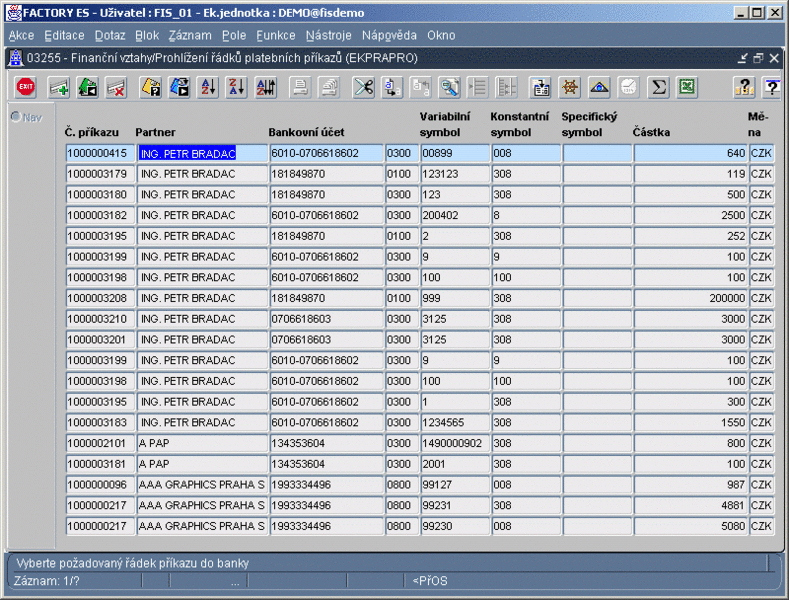This screenshot has width=789, height=600.
Task: Click variable symbol 00899
Action: [x=455, y=153]
